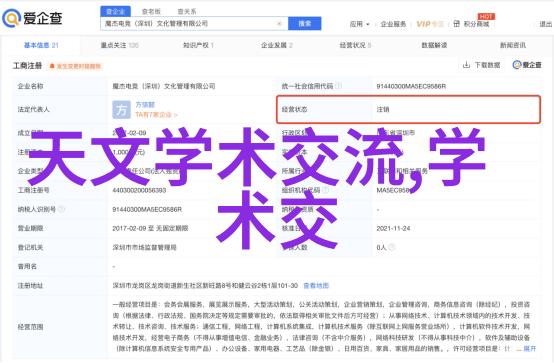Click the unified credit code 91440300MA5EC9586R value
This screenshot has width=554, height=363.
click(411, 86)
